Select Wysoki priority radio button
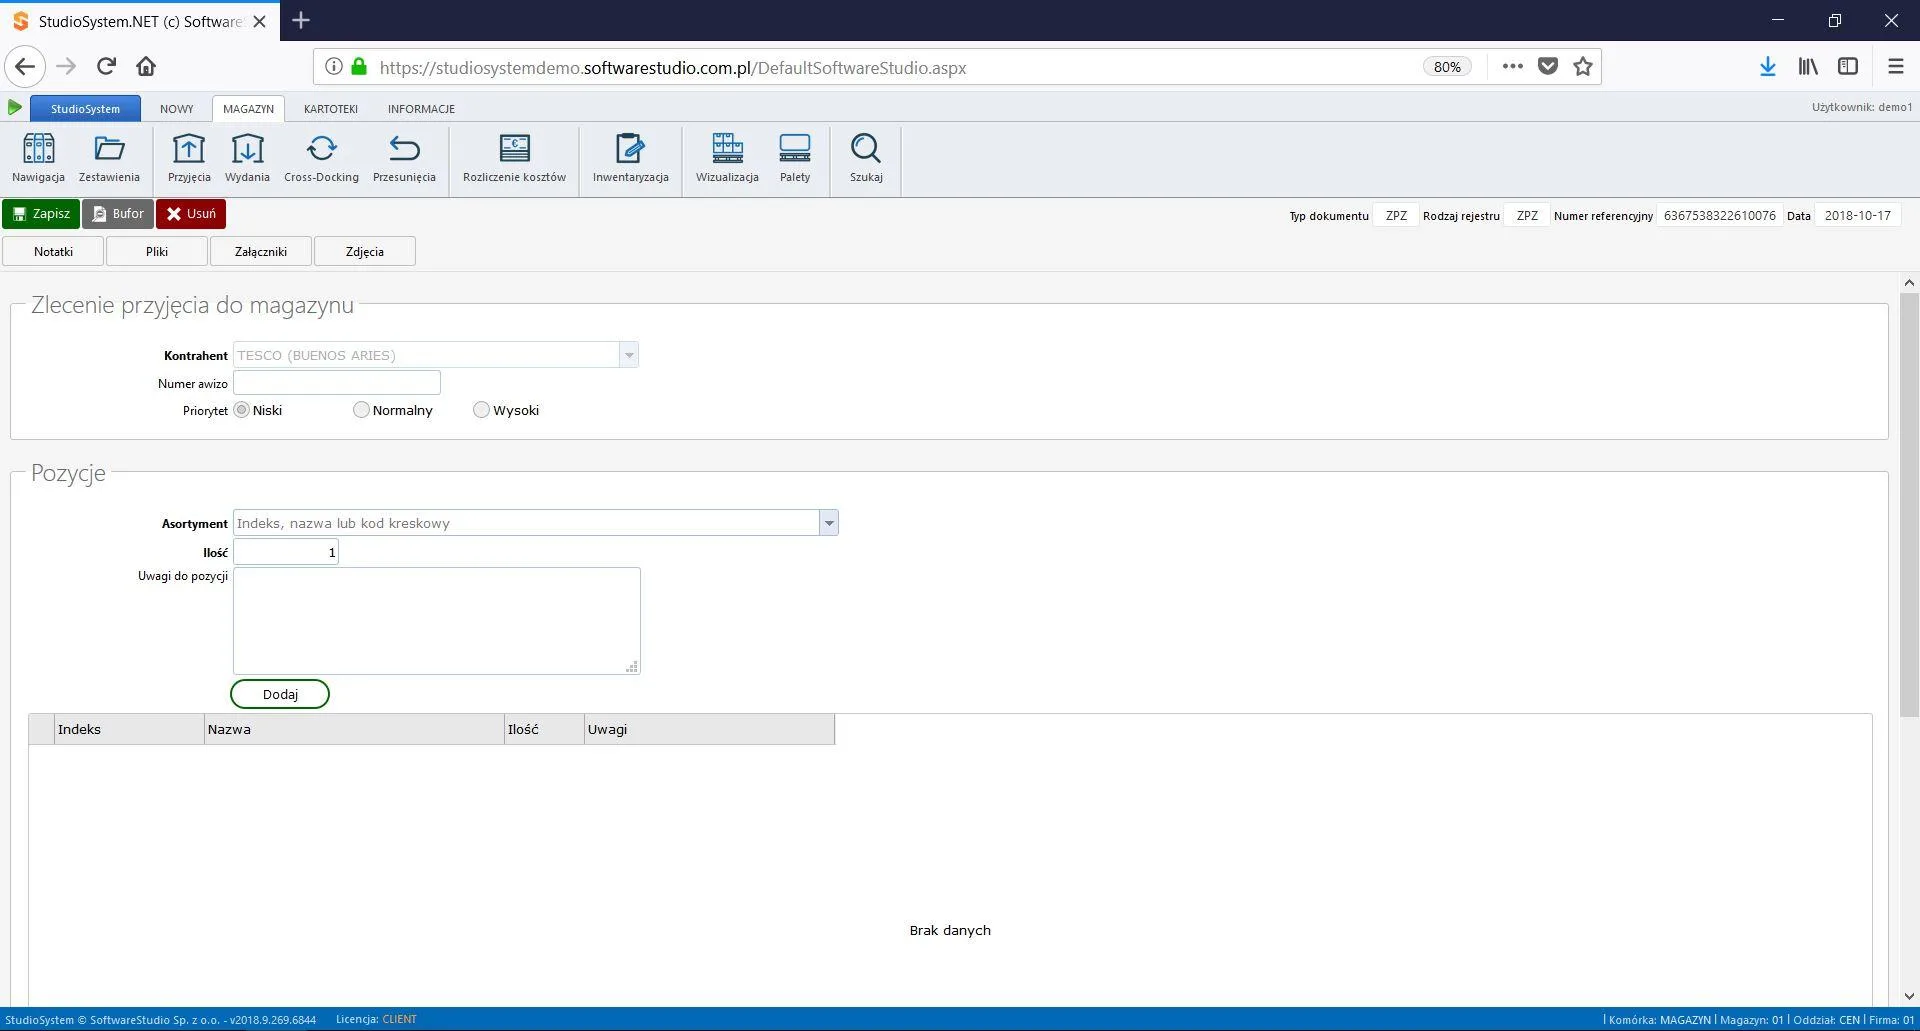Image resolution: width=1920 pixels, height=1031 pixels. (x=481, y=410)
